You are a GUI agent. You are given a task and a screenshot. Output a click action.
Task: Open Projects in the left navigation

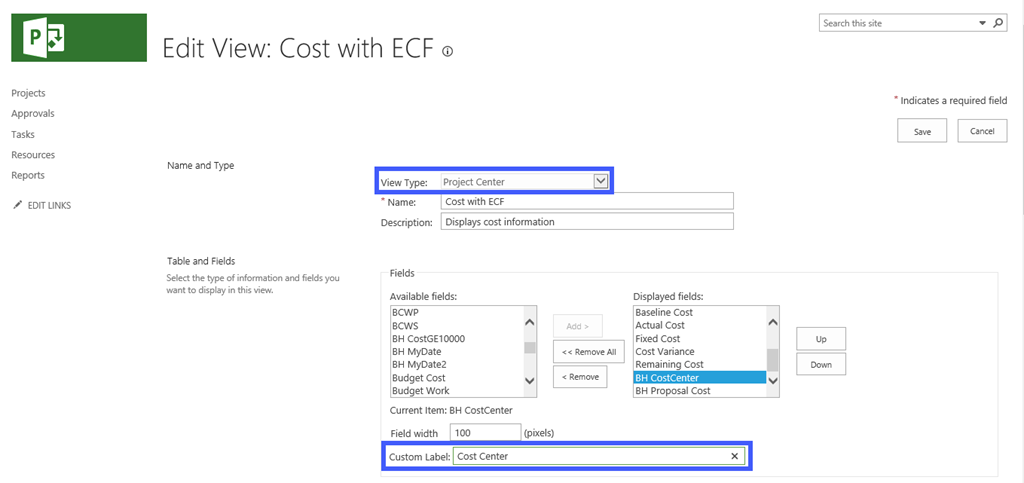pos(28,93)
